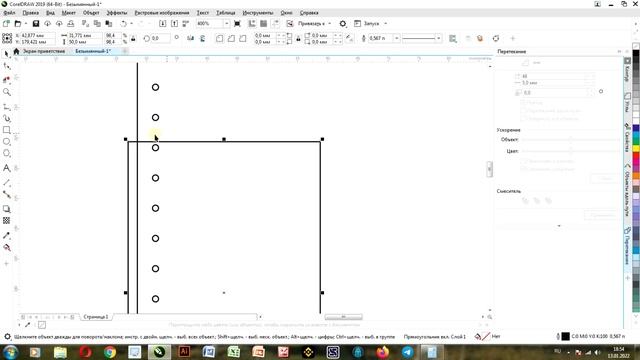The width and height of the screenshot is (640, 360).
Task: Open the Свойства docker side tab
Action: tap(627, 138)
